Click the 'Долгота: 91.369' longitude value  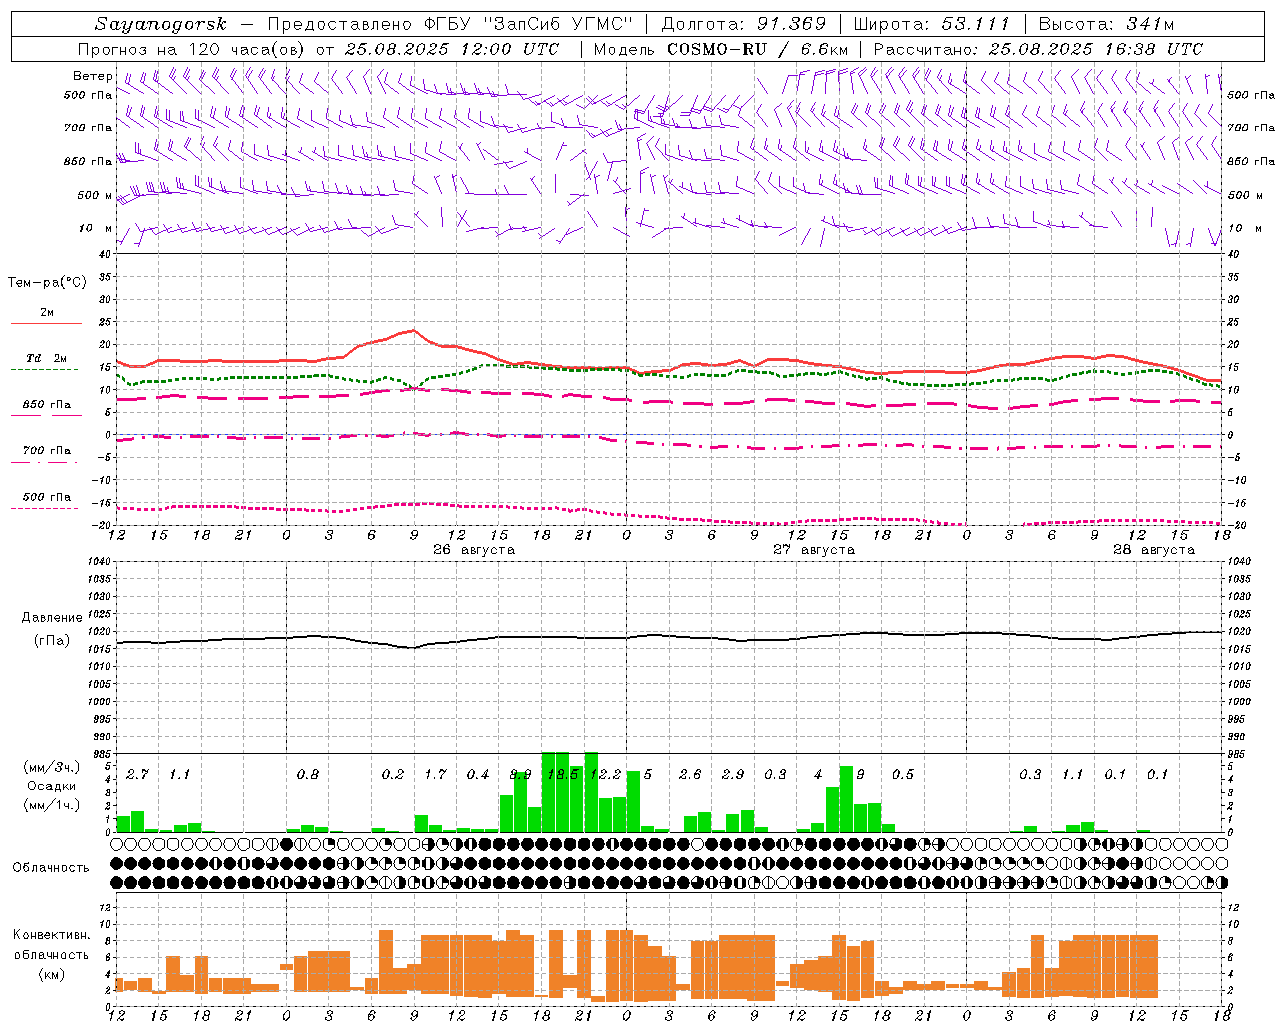744,24
